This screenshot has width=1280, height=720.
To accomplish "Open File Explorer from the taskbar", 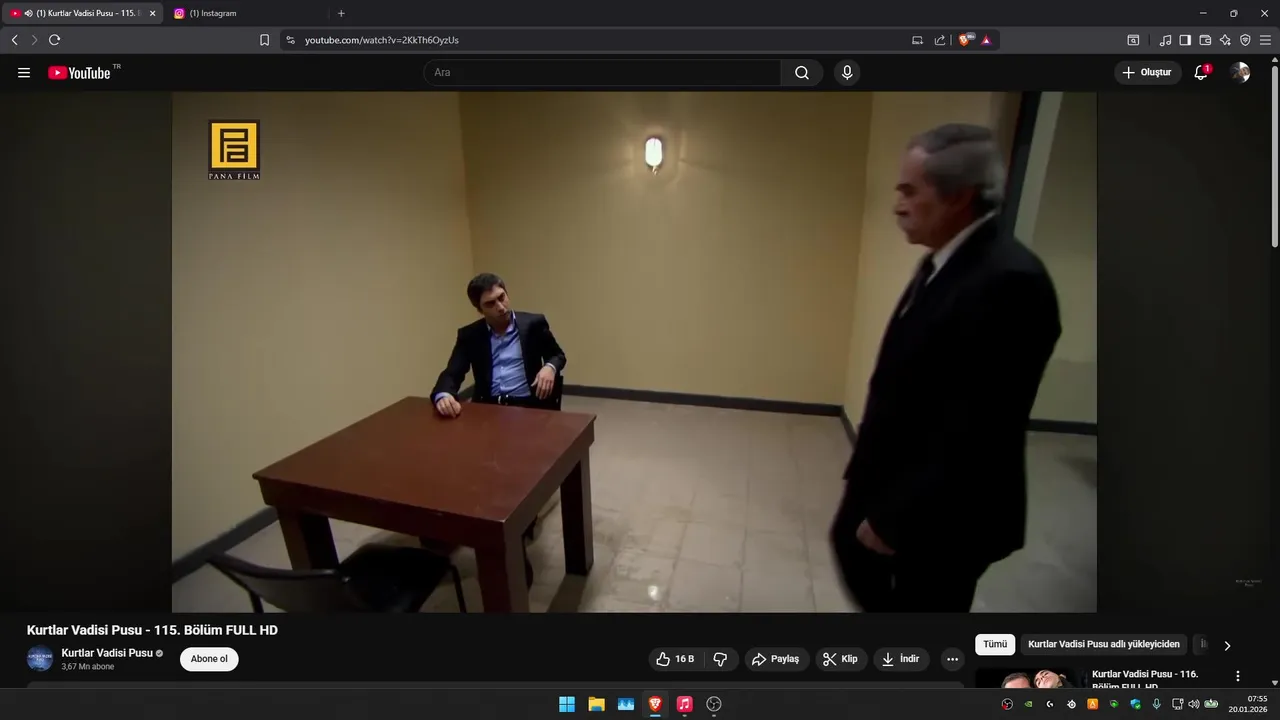I will click(x=596, y=704).
